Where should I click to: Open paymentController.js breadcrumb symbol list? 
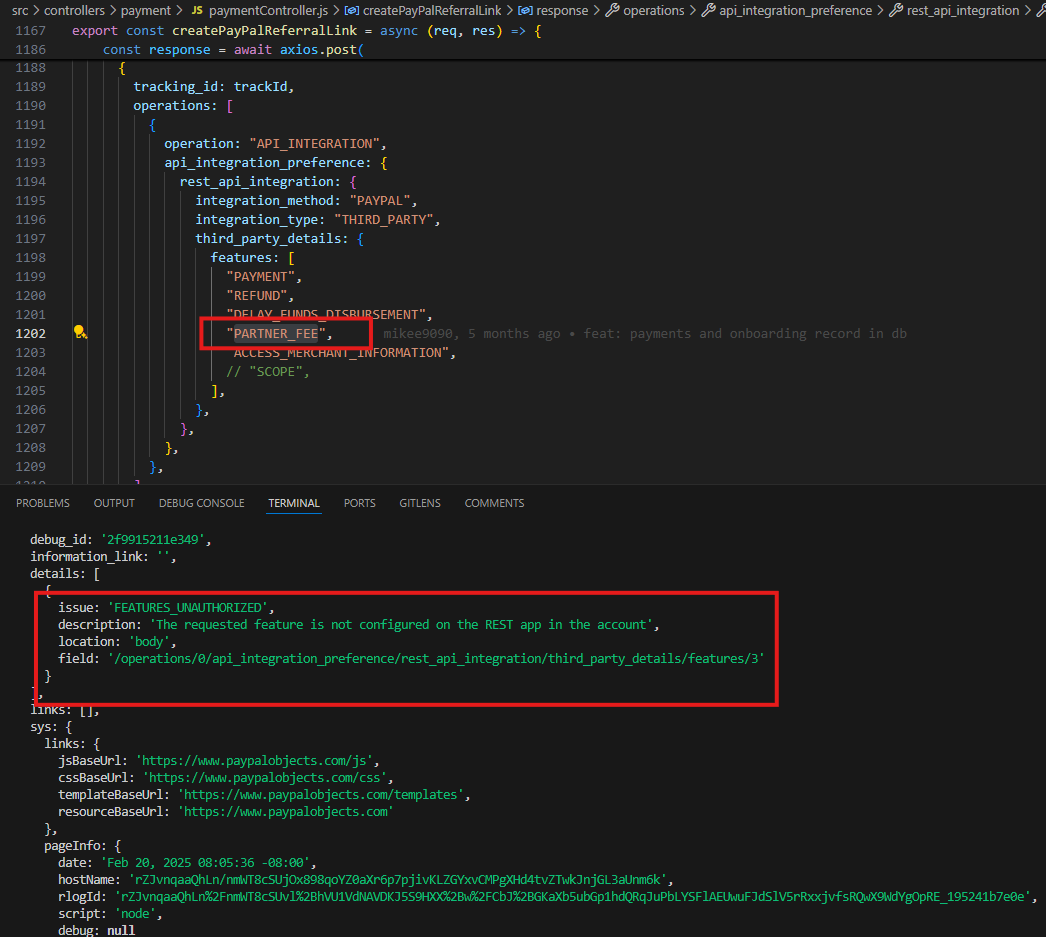[268, 10]
